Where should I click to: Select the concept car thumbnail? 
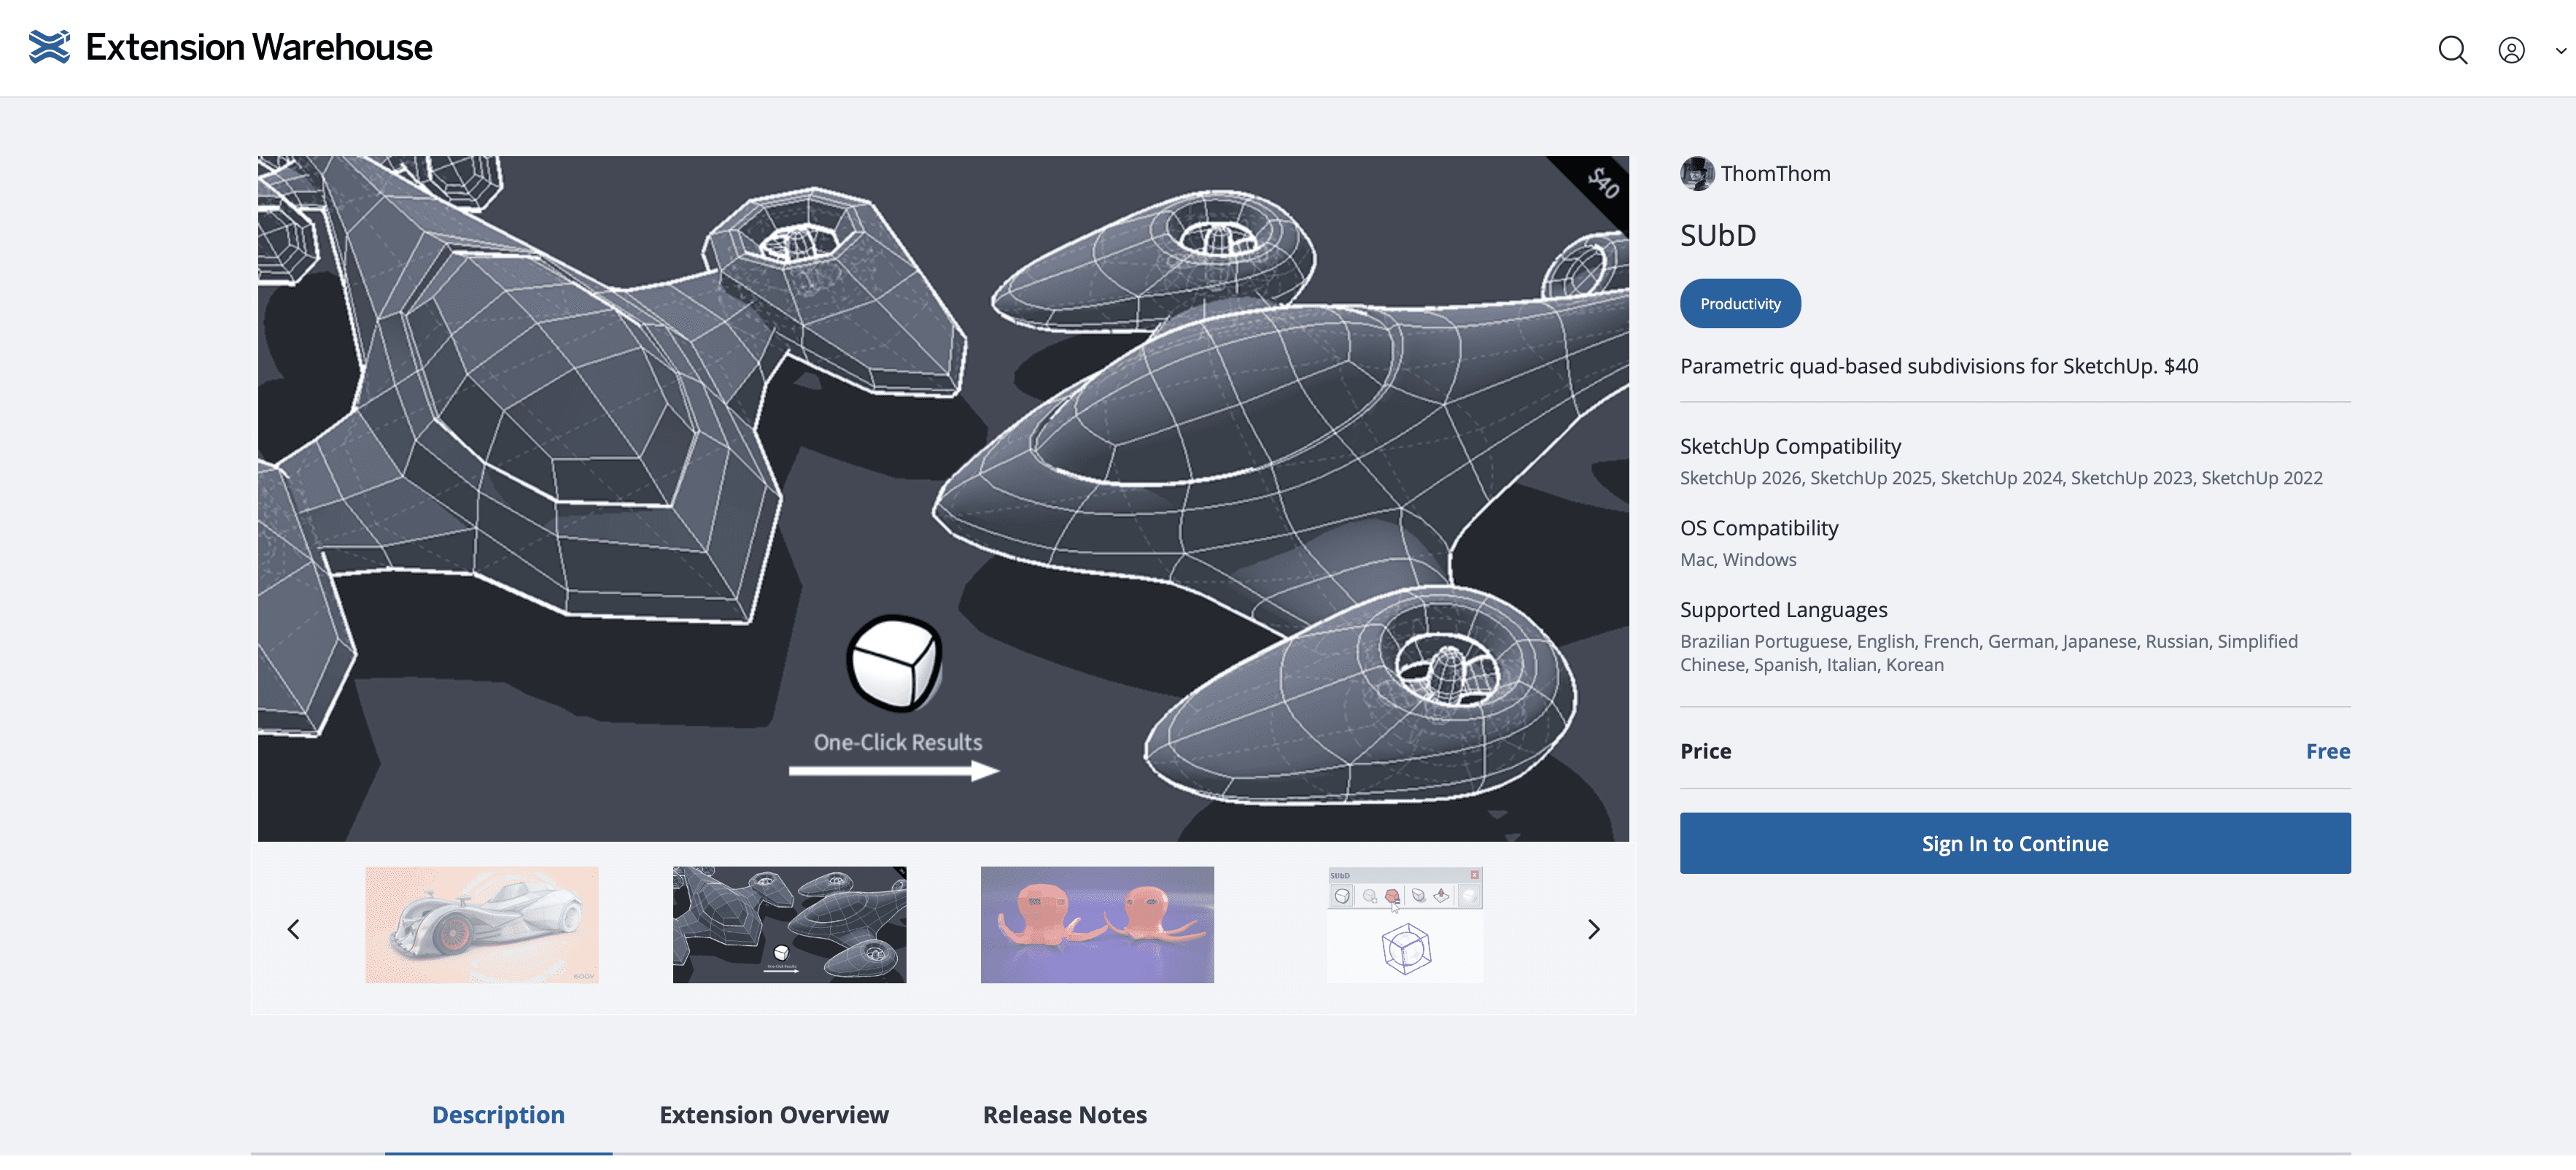coord(481,924)
